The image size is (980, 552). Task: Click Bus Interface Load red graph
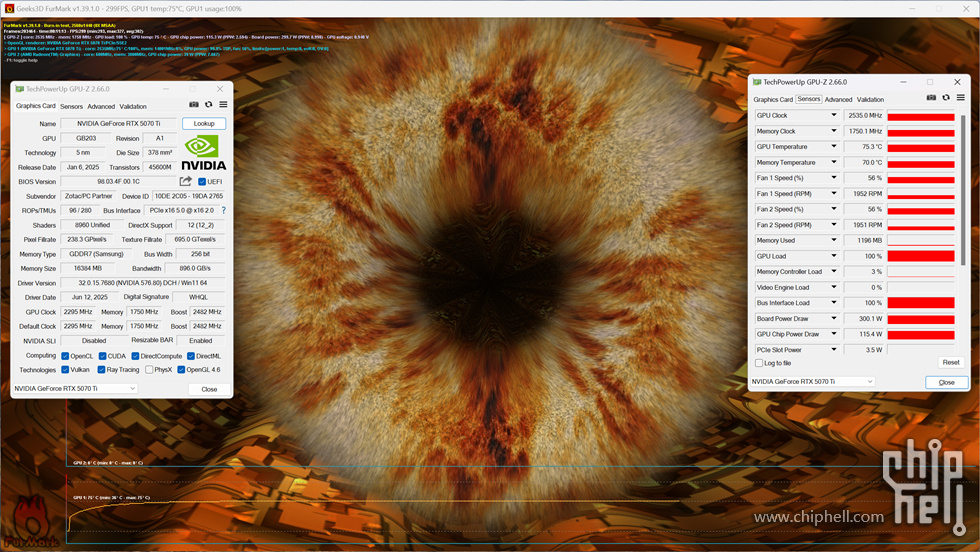921,303
